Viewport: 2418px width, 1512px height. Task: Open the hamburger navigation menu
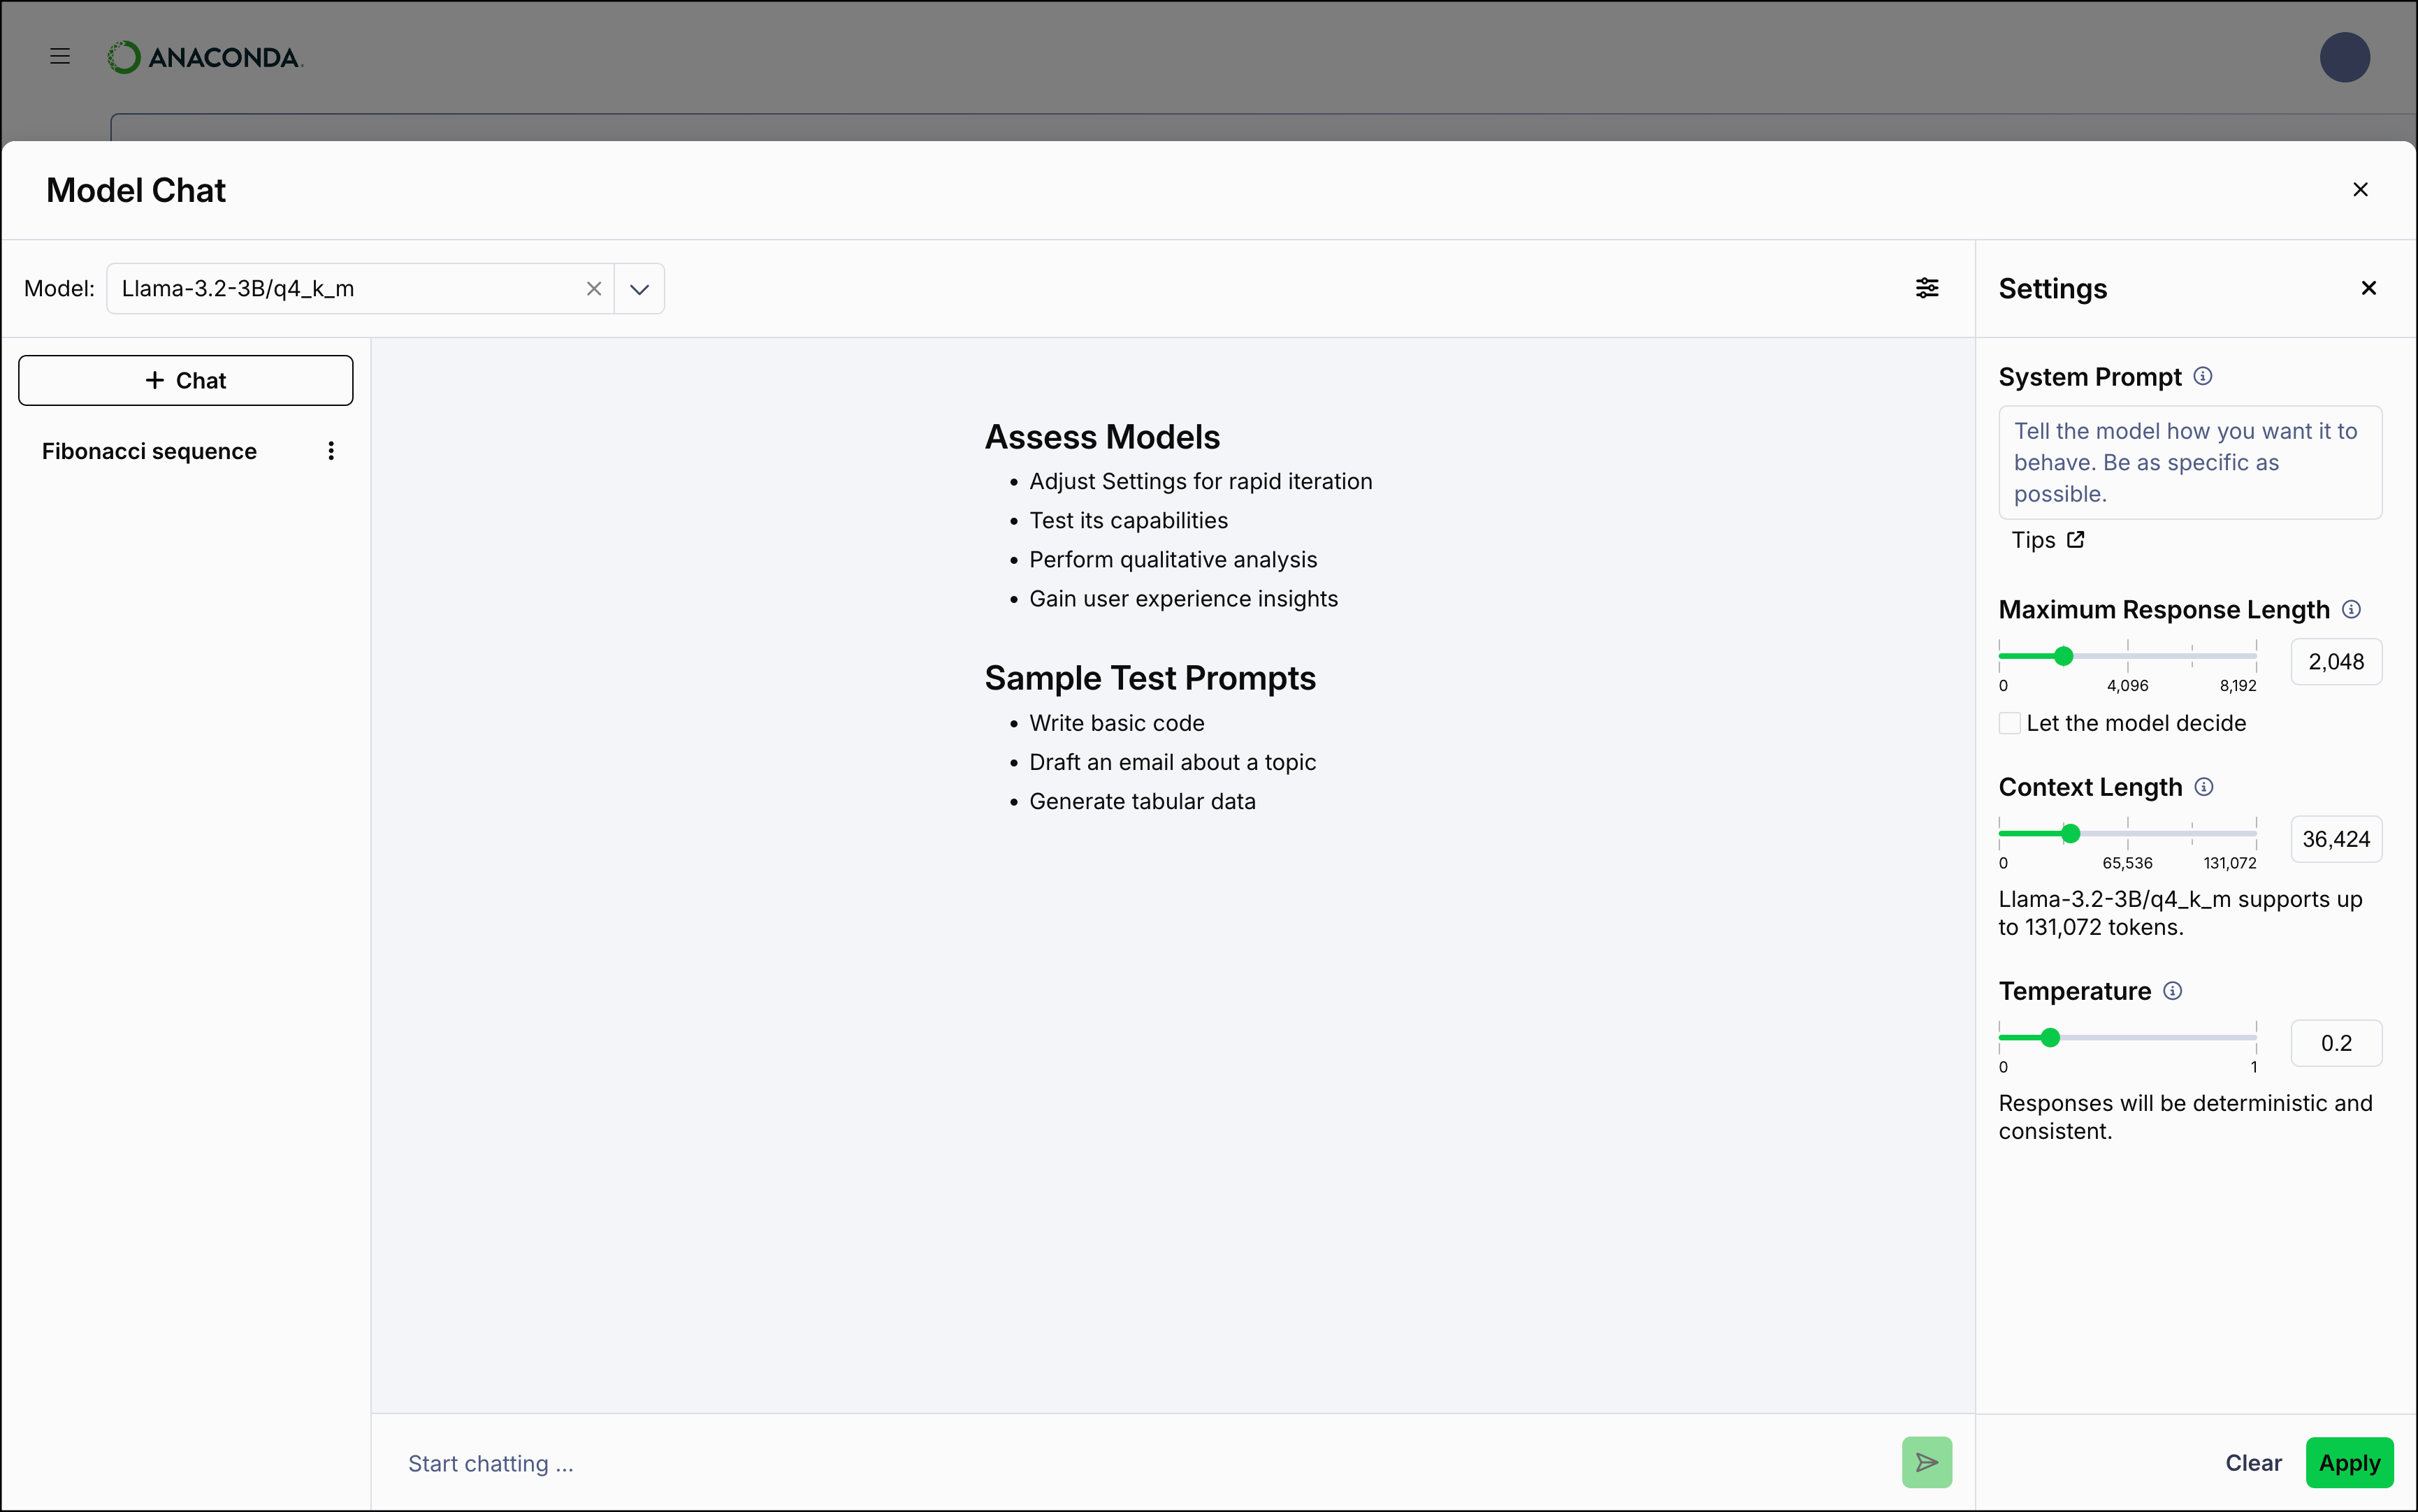click(59, 56)
